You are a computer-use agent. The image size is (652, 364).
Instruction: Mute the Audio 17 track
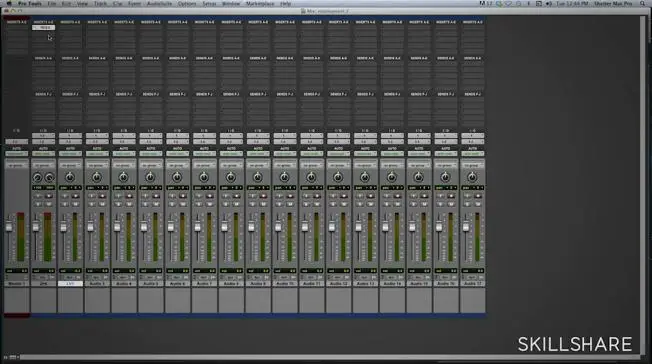click(x=478, y=204)
